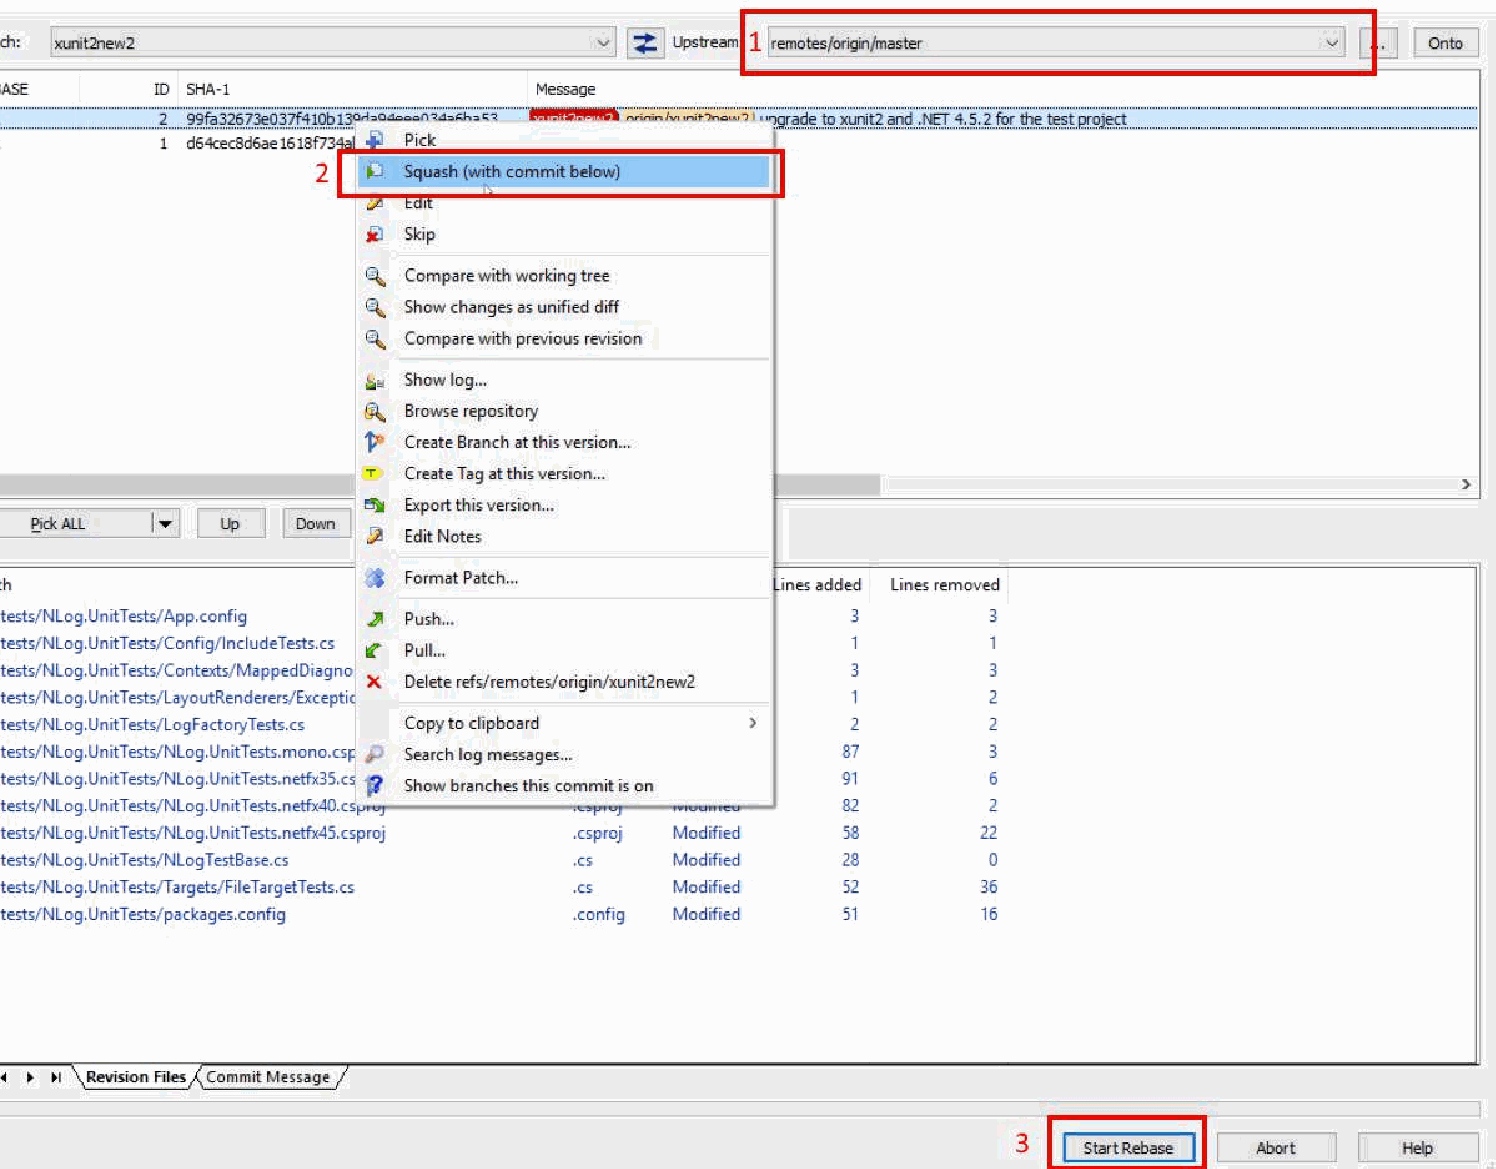
Task: Expand the Copy to clipboard submenu
Action: (x=753, y=723)
